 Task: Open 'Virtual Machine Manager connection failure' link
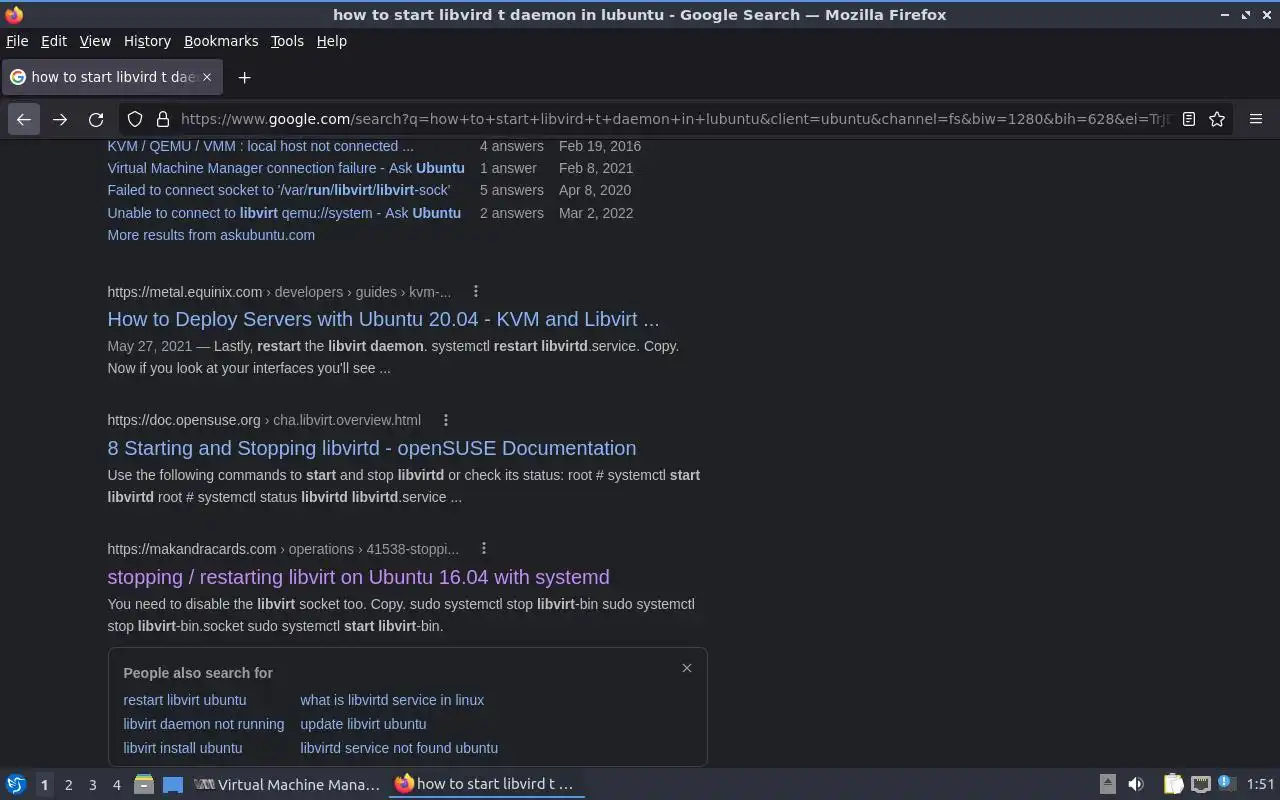(x=286, y=168)
